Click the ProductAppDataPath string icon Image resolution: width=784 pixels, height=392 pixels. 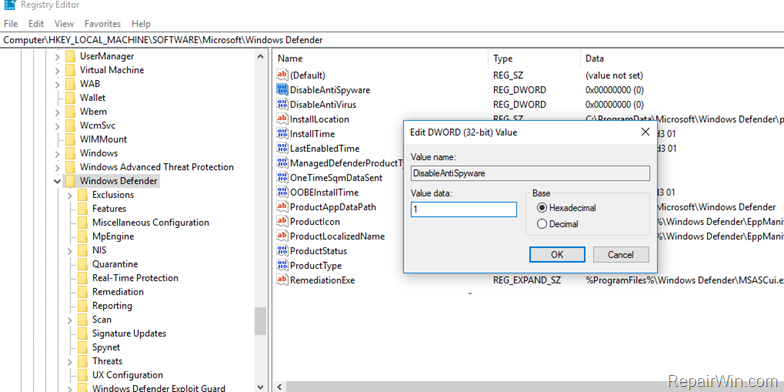pyautogui.click(x=282, y=206)
